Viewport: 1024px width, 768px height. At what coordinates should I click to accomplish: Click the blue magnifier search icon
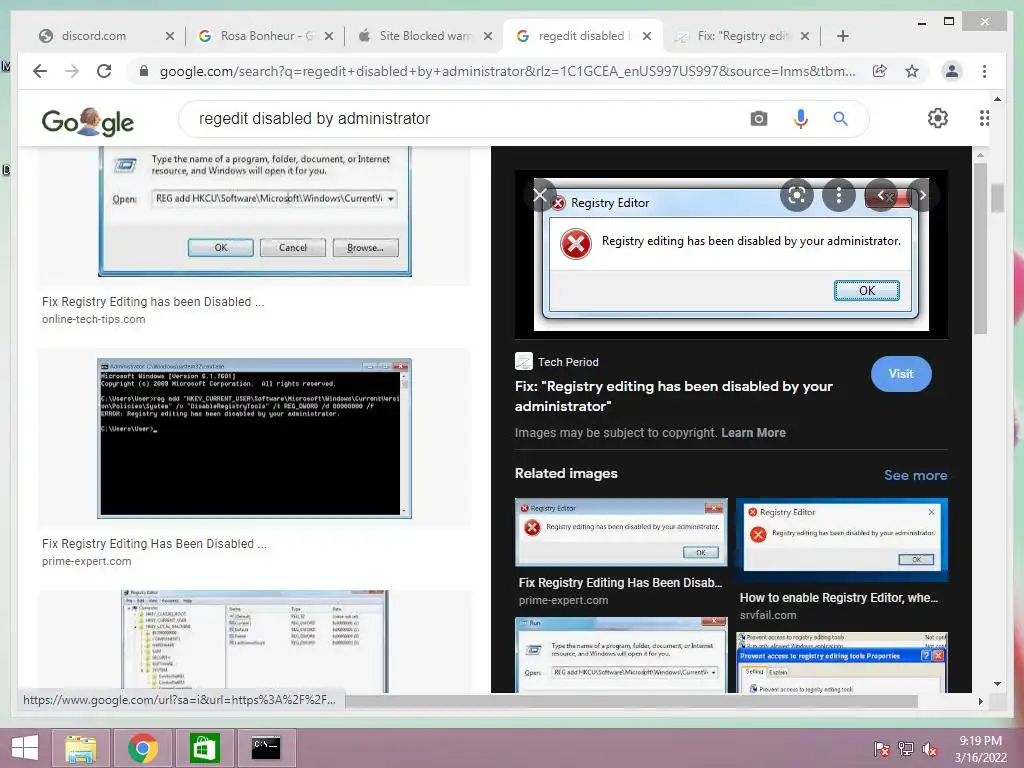pos(840,119)
